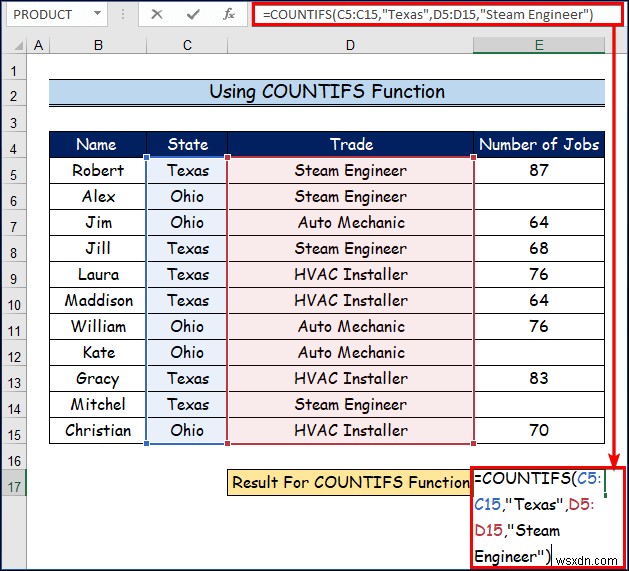Click the Result For COUNTIFS Function label cell
The image size is (629, 571).
click(350, 482)
